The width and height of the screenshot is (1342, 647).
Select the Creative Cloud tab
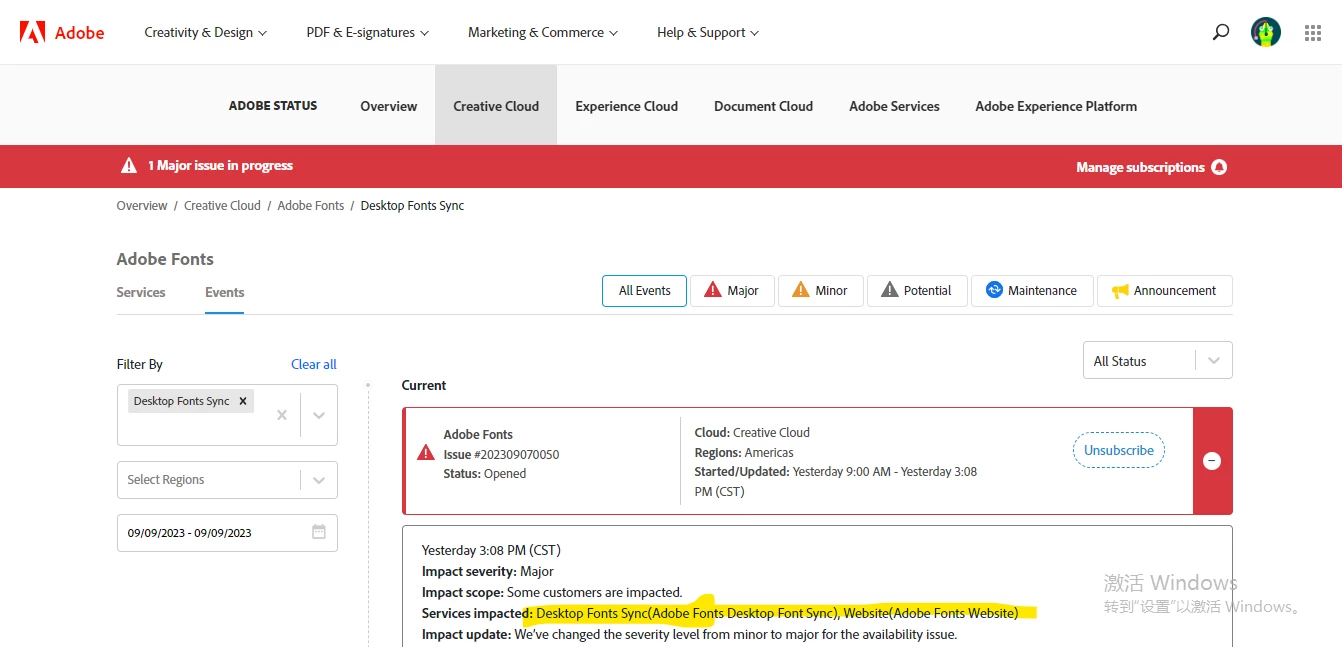click(496, 106)
